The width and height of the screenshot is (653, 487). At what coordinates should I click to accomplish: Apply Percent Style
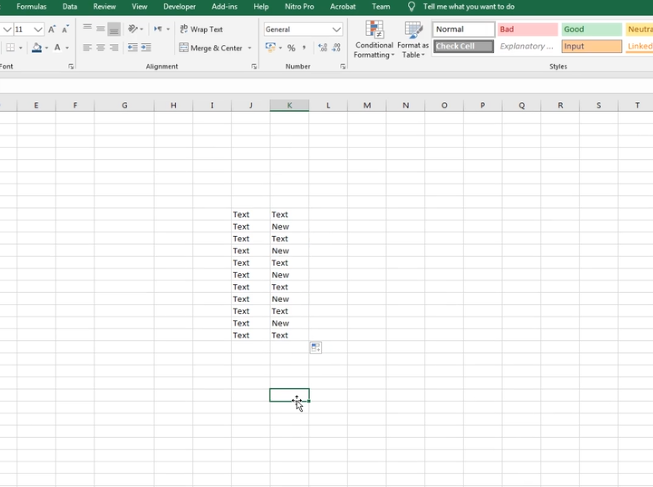[291, 48]
